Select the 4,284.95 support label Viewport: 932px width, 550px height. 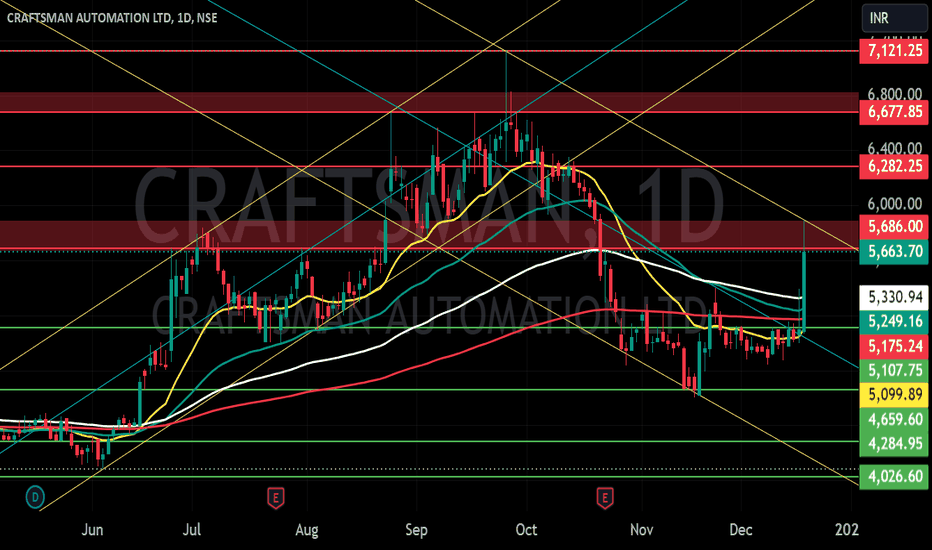click(894, 444)
